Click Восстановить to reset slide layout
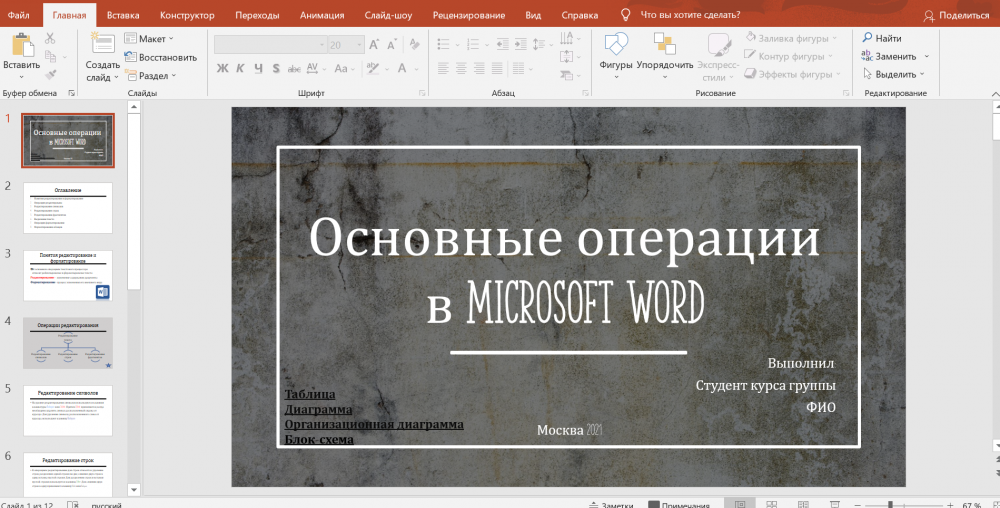 [x=160, y=57]
